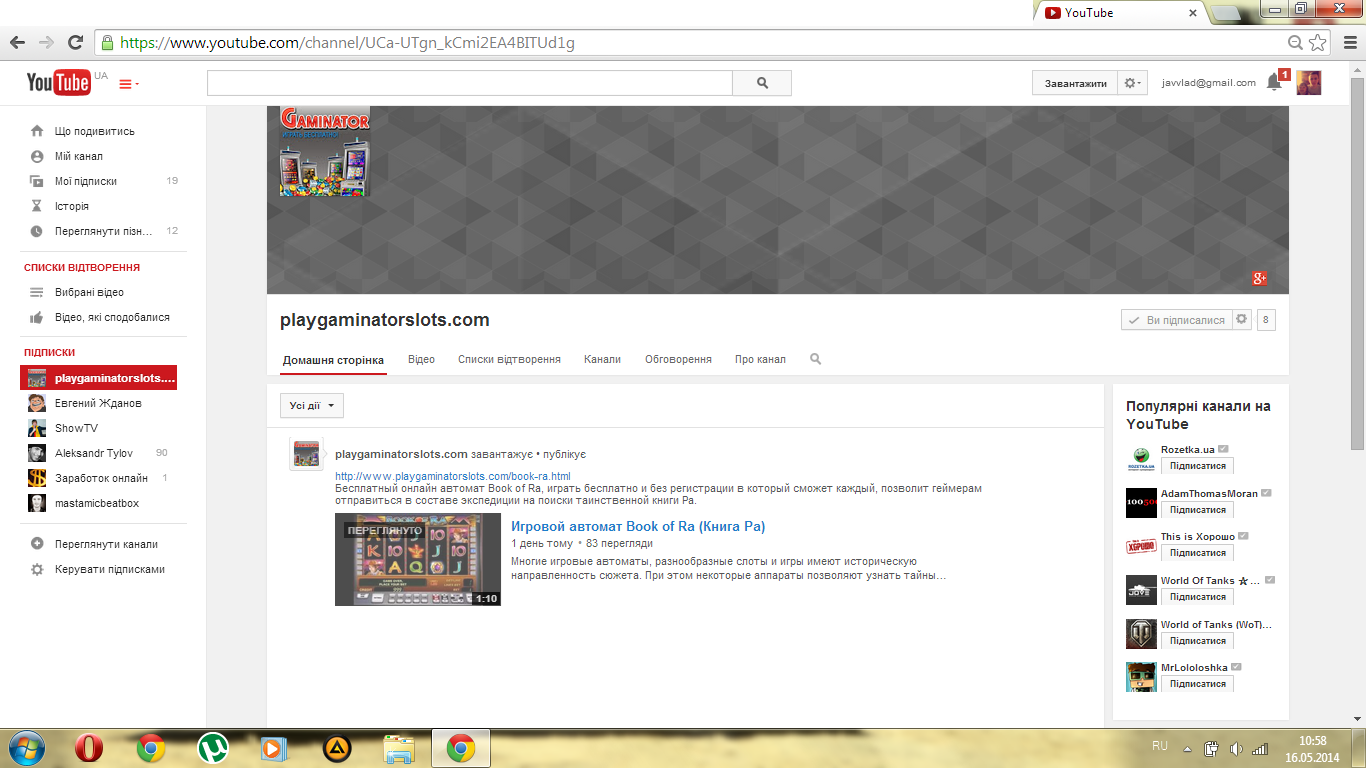Show hidden tray icons arrow
This screenshot has width=1366, height=768.
click(1187, 749)
